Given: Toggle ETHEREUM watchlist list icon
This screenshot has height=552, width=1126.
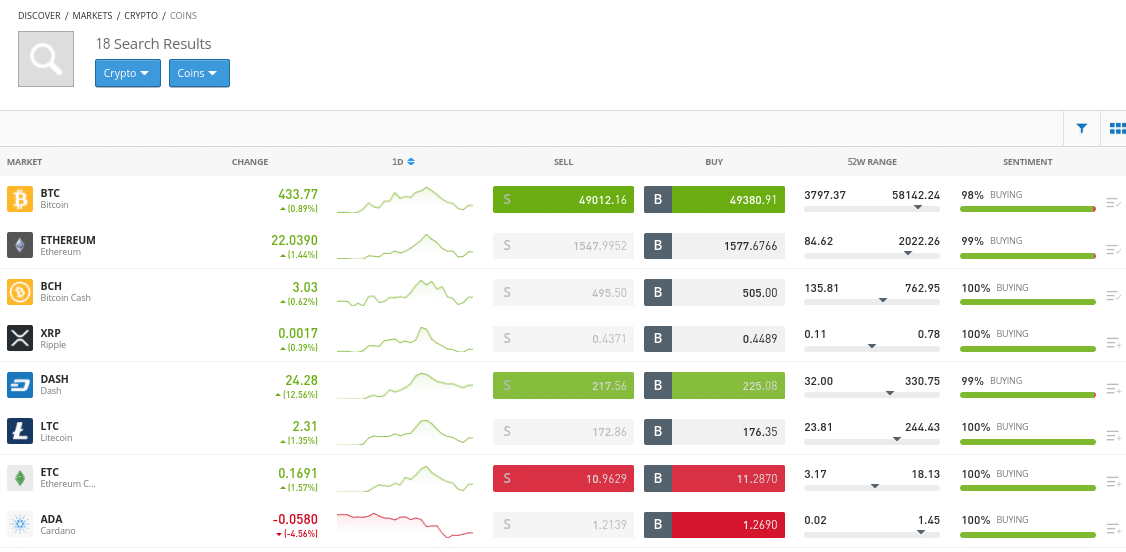Looking at the screenshot, I should 1114,250.
